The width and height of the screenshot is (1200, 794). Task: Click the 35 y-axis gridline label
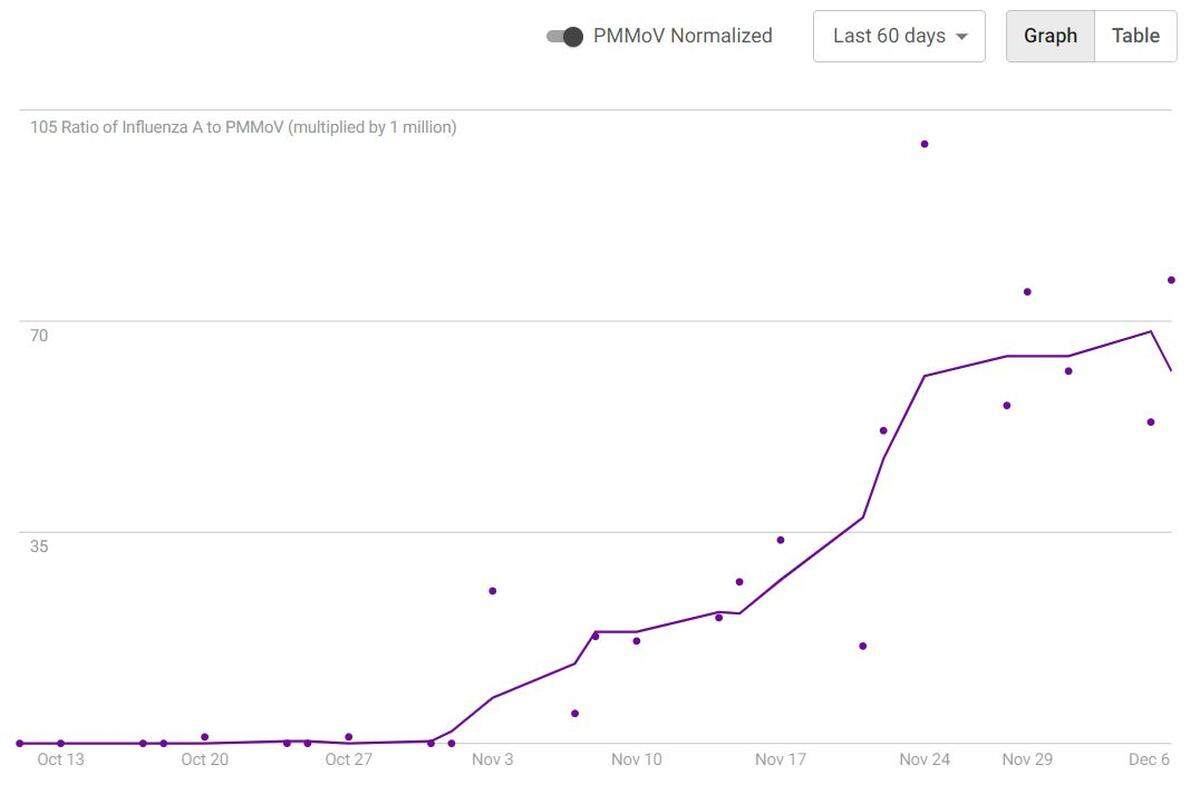[x=39, y=547]
